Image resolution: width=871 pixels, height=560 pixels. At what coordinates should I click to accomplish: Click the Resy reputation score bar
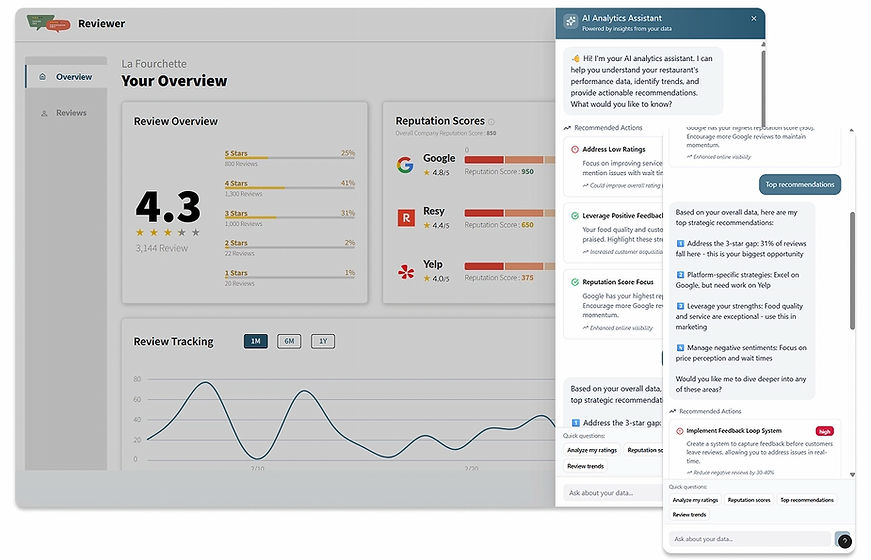[x=510, y=213]
